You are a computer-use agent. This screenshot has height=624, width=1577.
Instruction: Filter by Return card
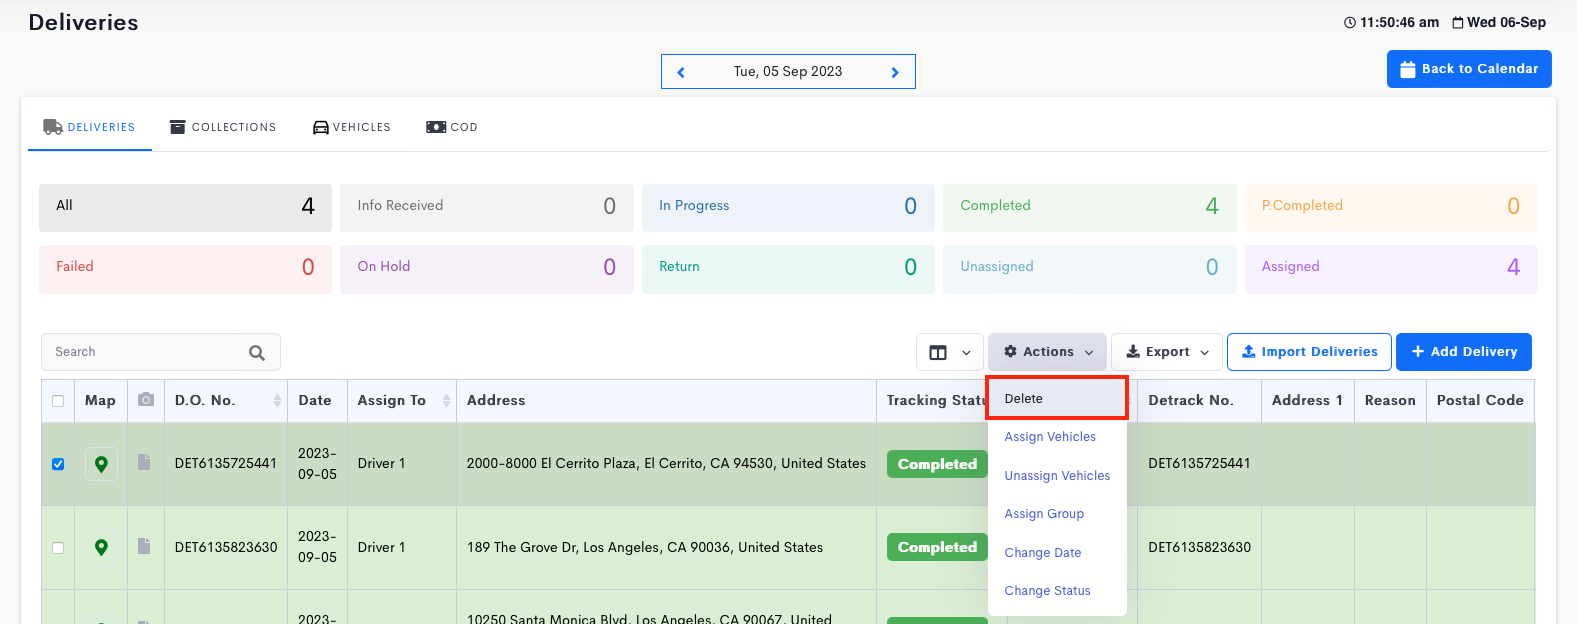(788, 269)
